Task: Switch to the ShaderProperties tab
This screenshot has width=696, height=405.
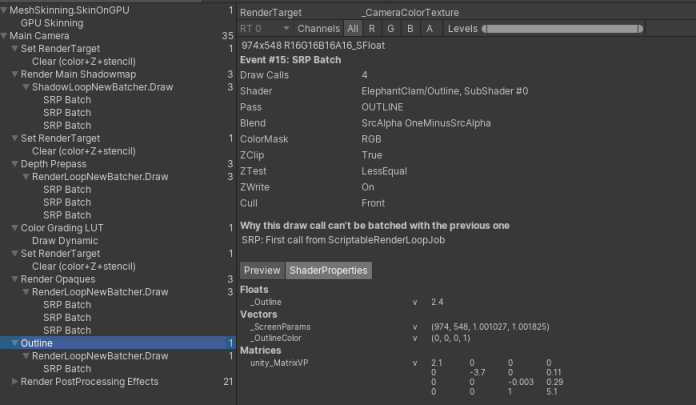Action: [x=329, y=270]
